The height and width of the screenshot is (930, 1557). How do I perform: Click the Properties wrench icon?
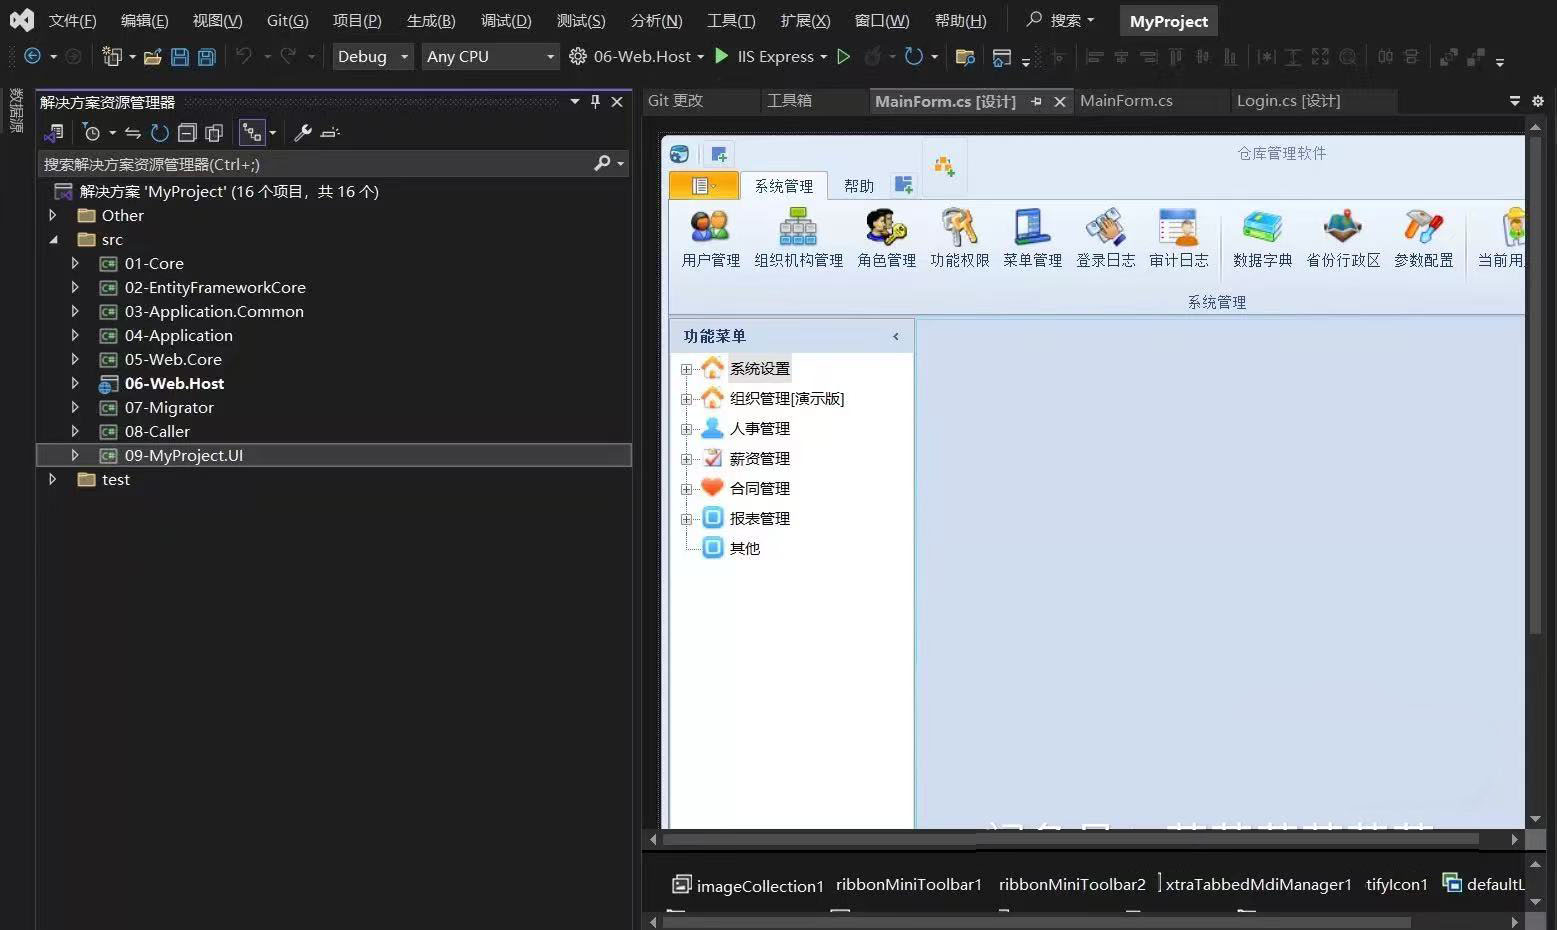point(302,133)
